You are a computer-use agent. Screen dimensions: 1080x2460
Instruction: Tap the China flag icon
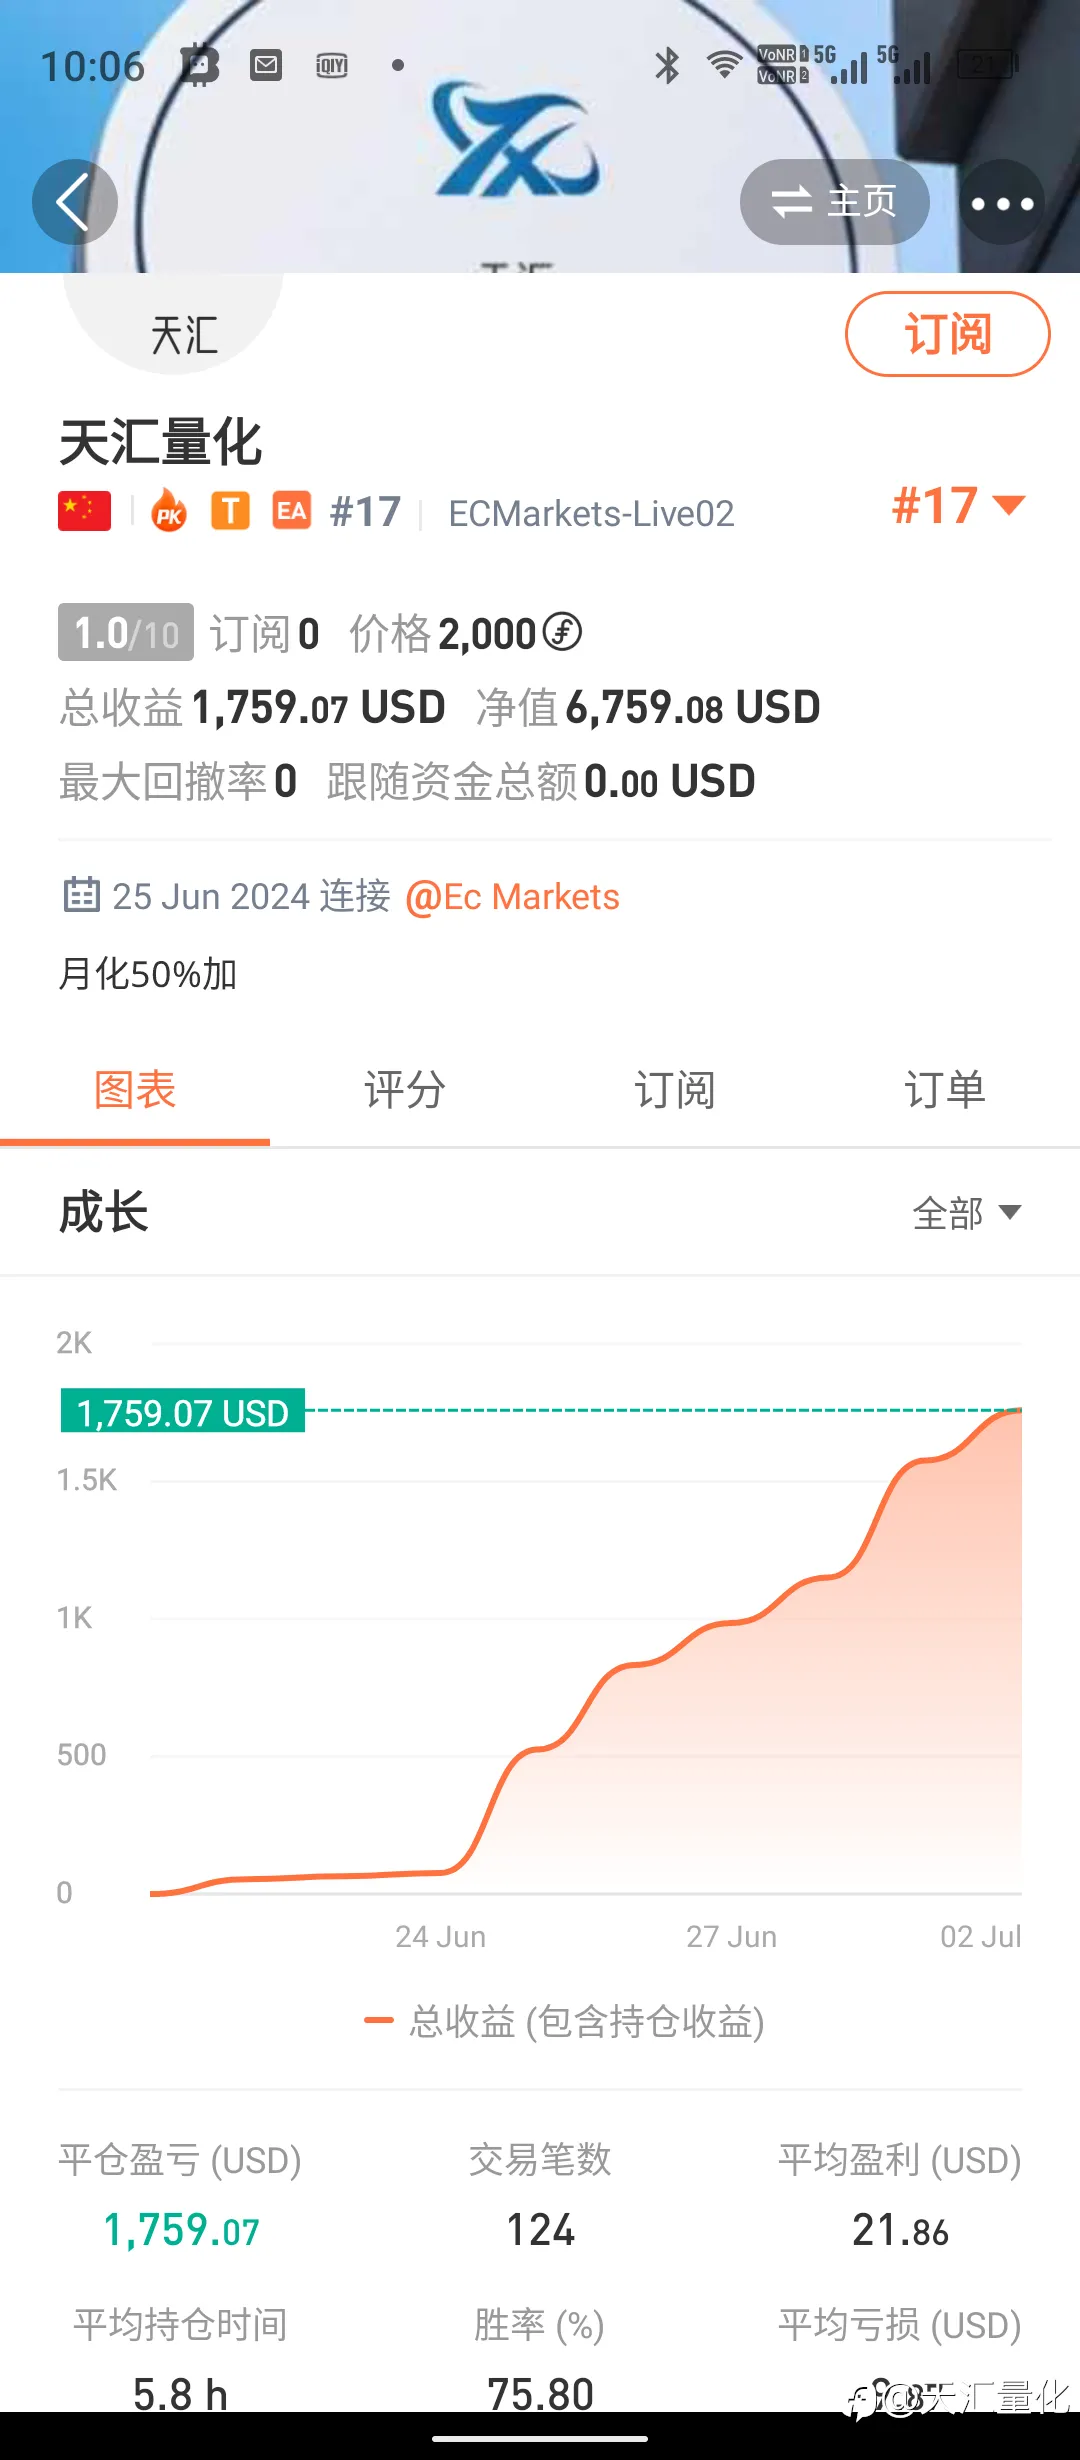pos(85,511)
